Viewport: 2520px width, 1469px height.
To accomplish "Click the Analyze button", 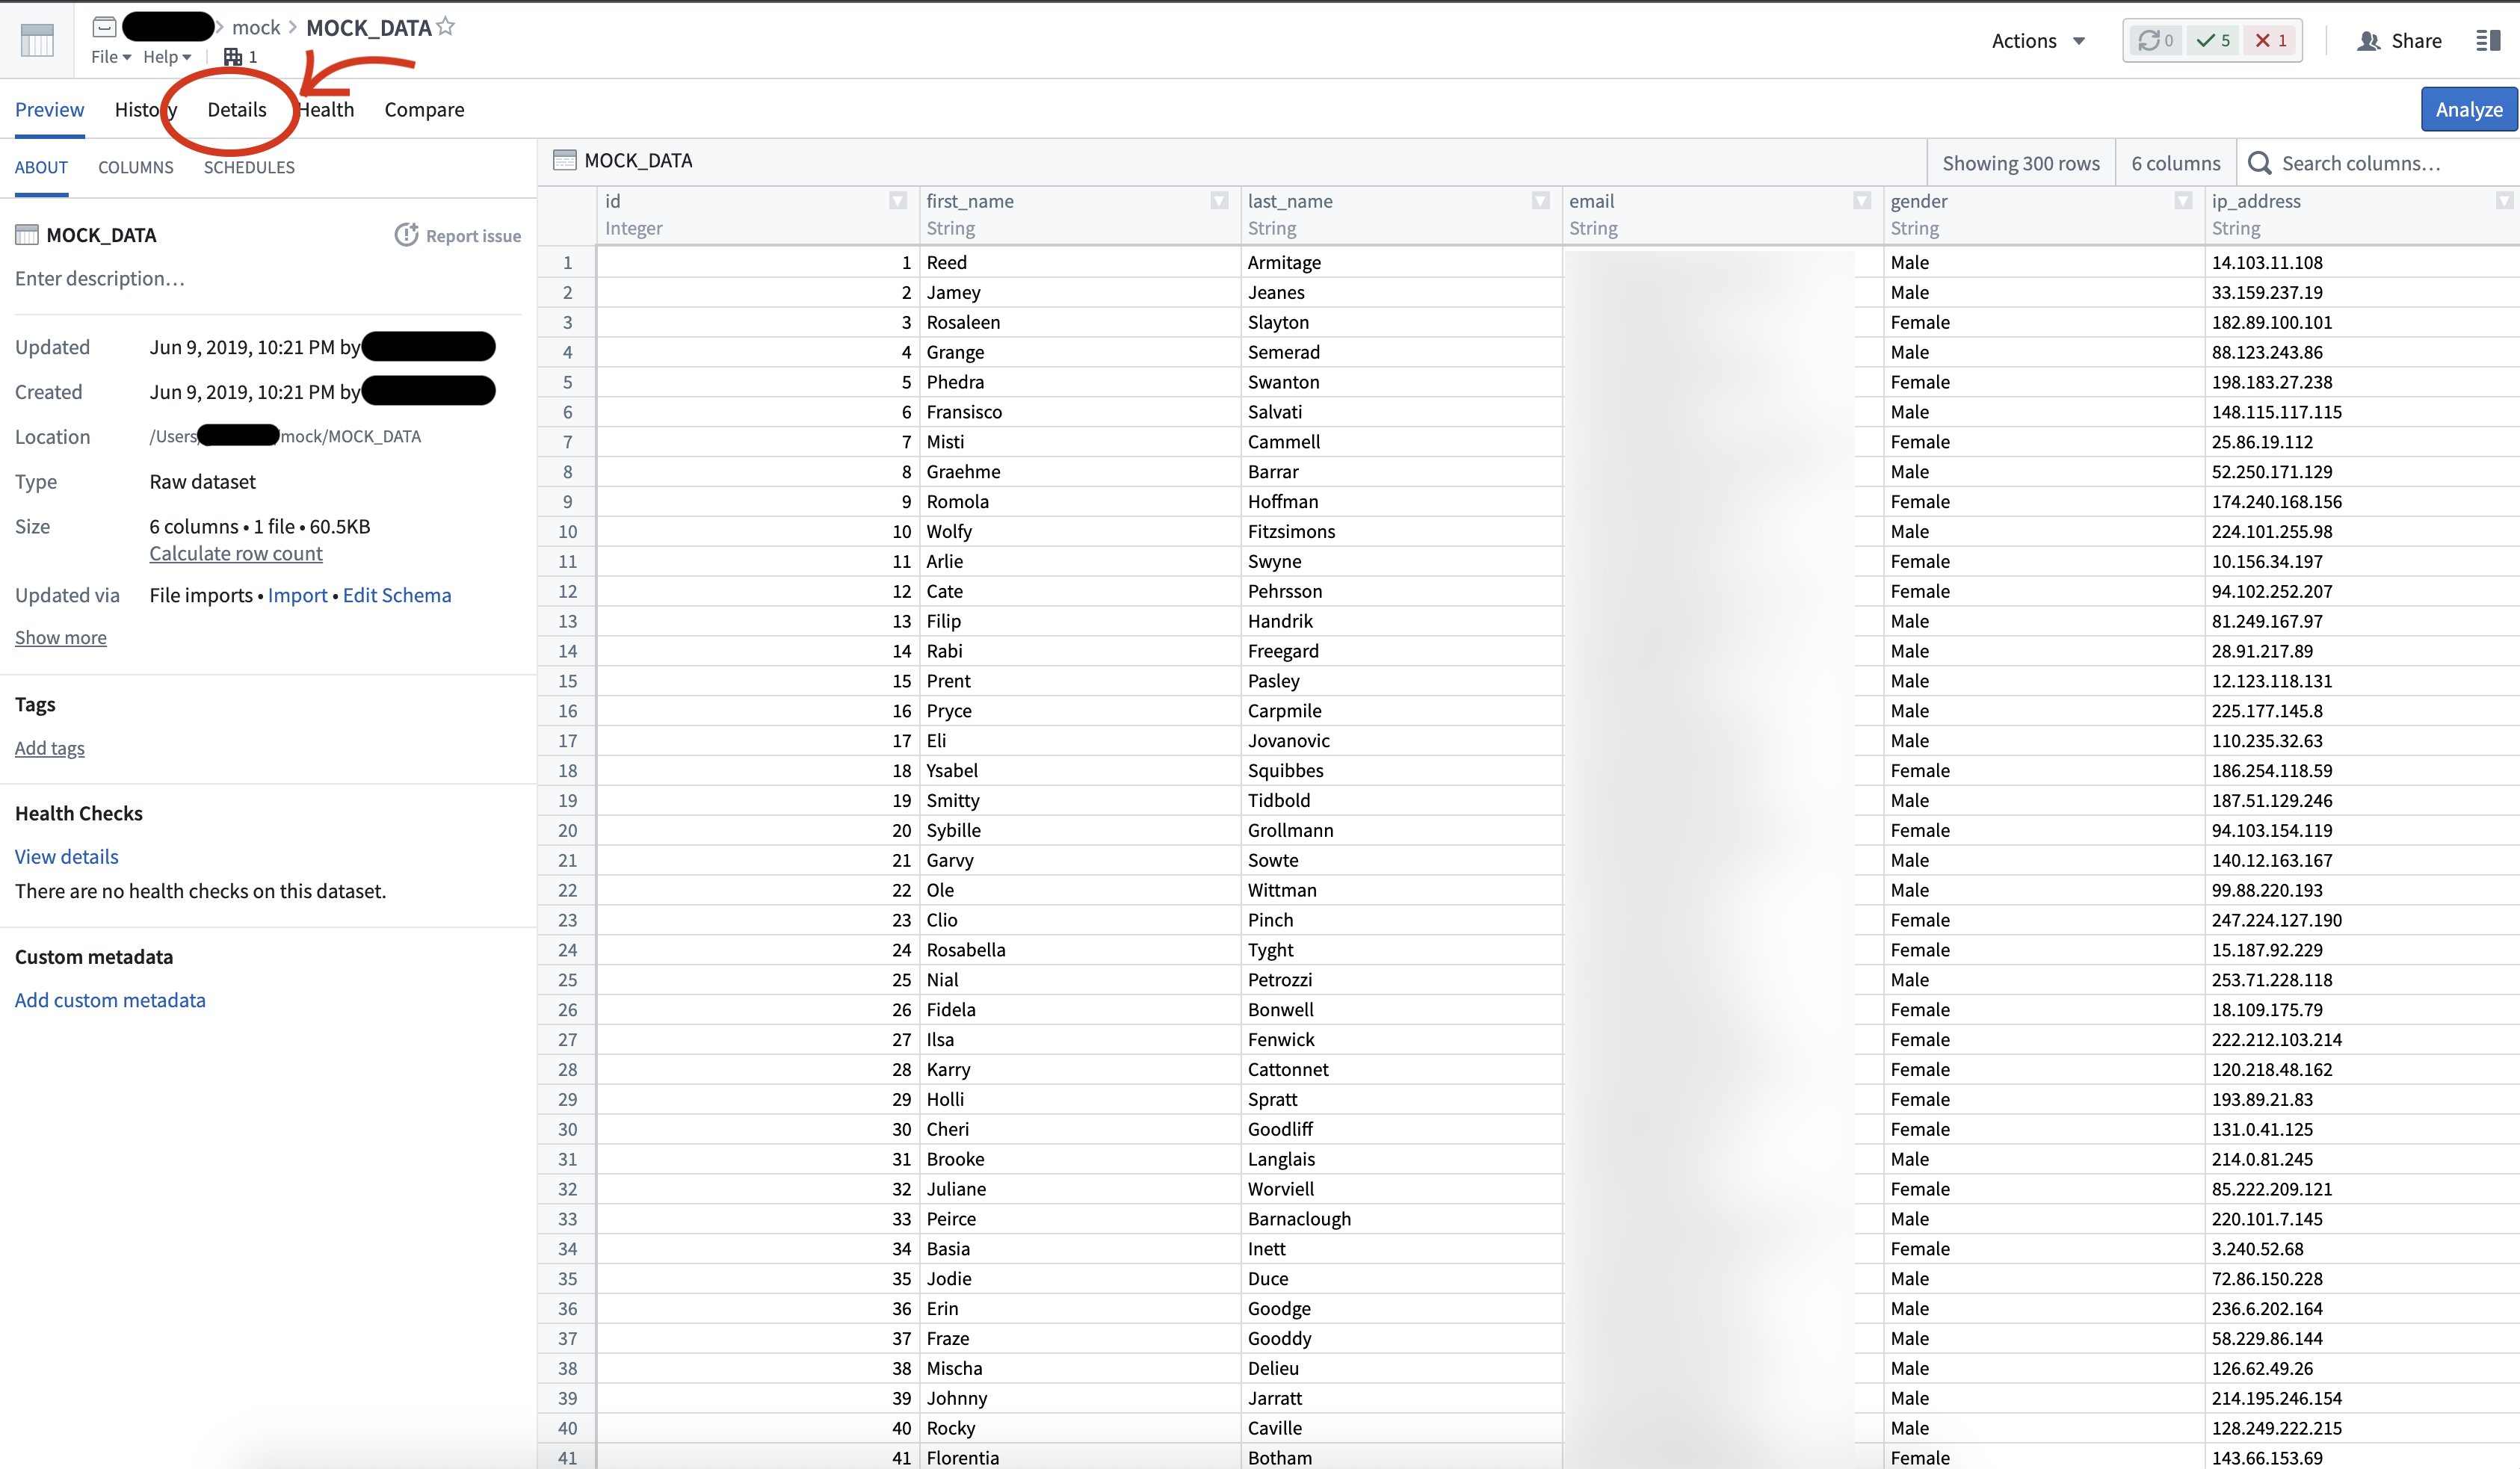I will coord(2468,109).
